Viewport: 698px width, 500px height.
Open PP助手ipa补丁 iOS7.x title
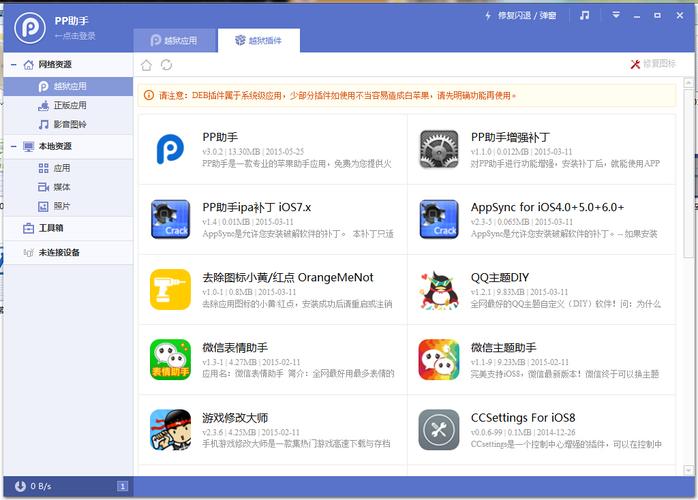tap(256, 207)
